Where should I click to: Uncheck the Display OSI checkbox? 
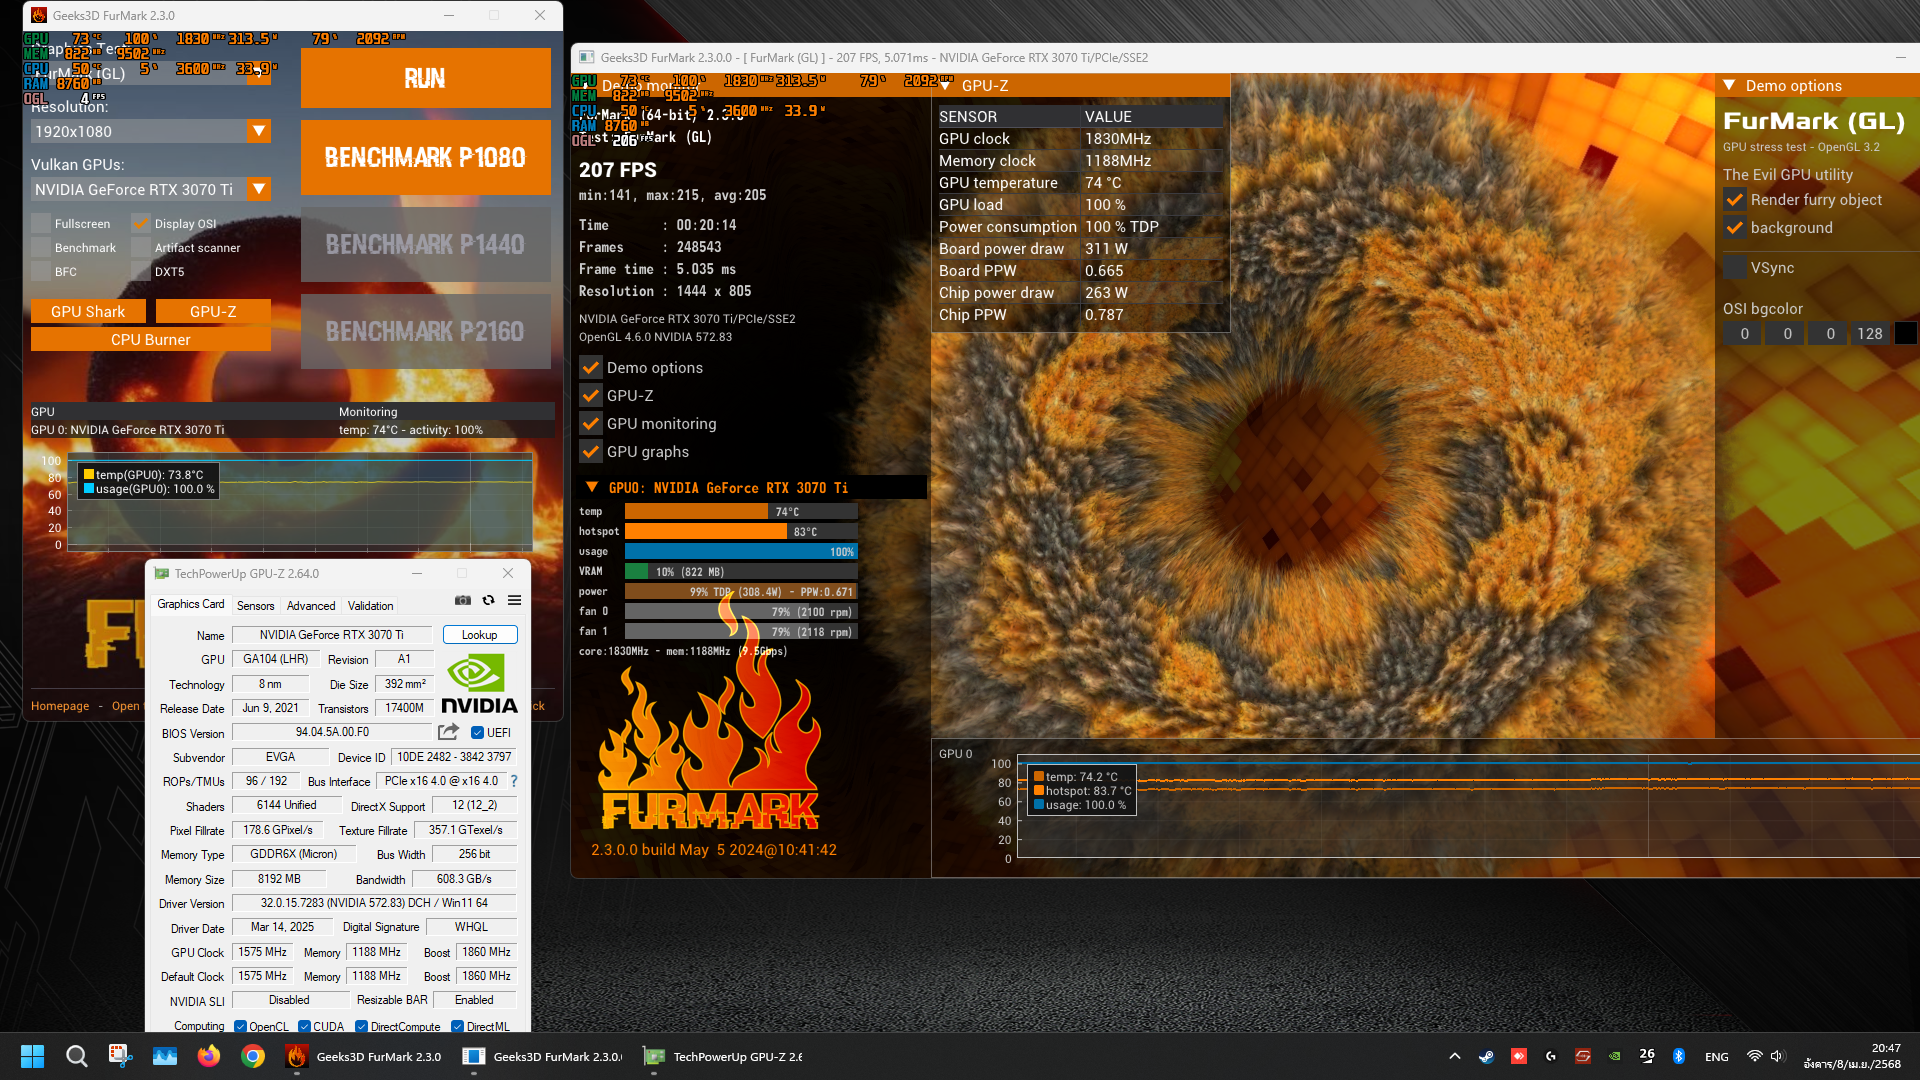[141, 223]
